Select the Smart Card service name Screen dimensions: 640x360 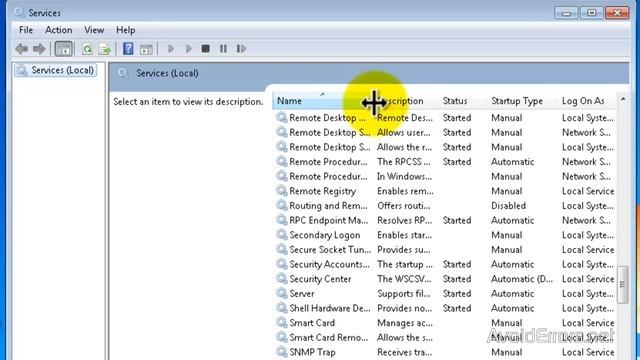[x=312, y=323]
